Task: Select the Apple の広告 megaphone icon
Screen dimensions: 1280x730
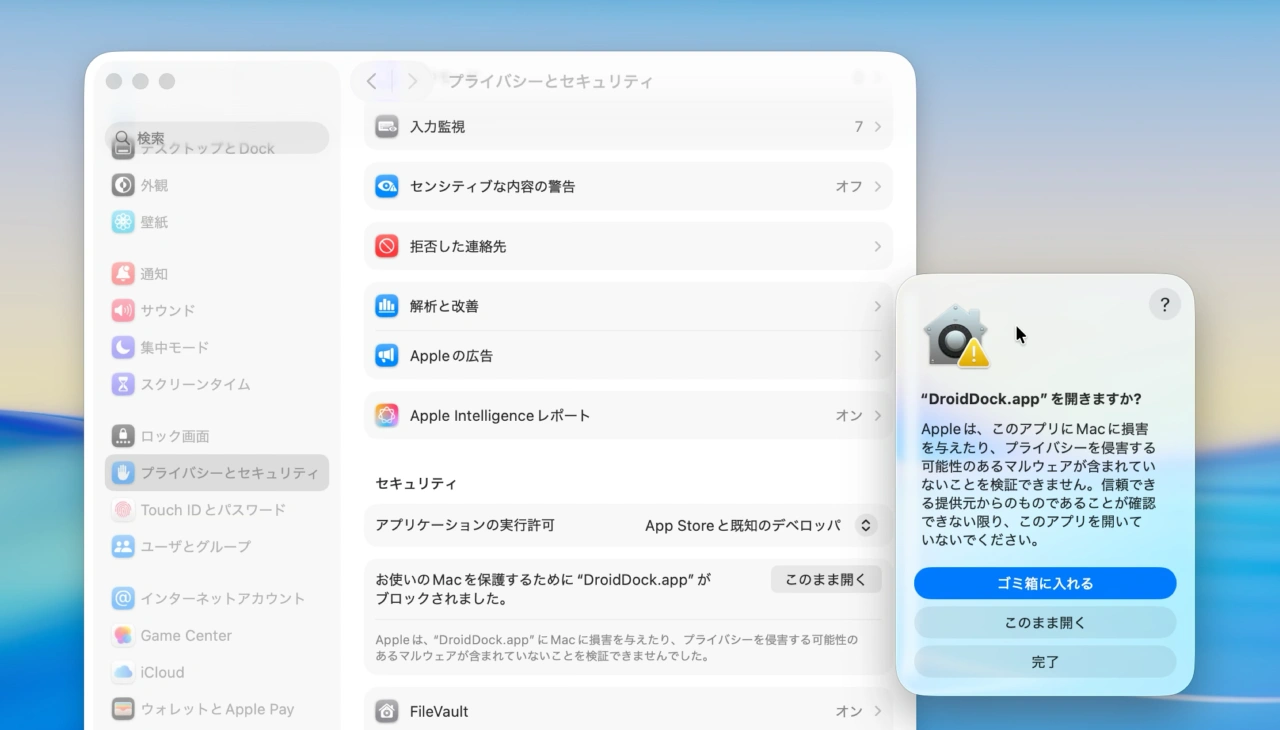Action: [x=386, y=355]
